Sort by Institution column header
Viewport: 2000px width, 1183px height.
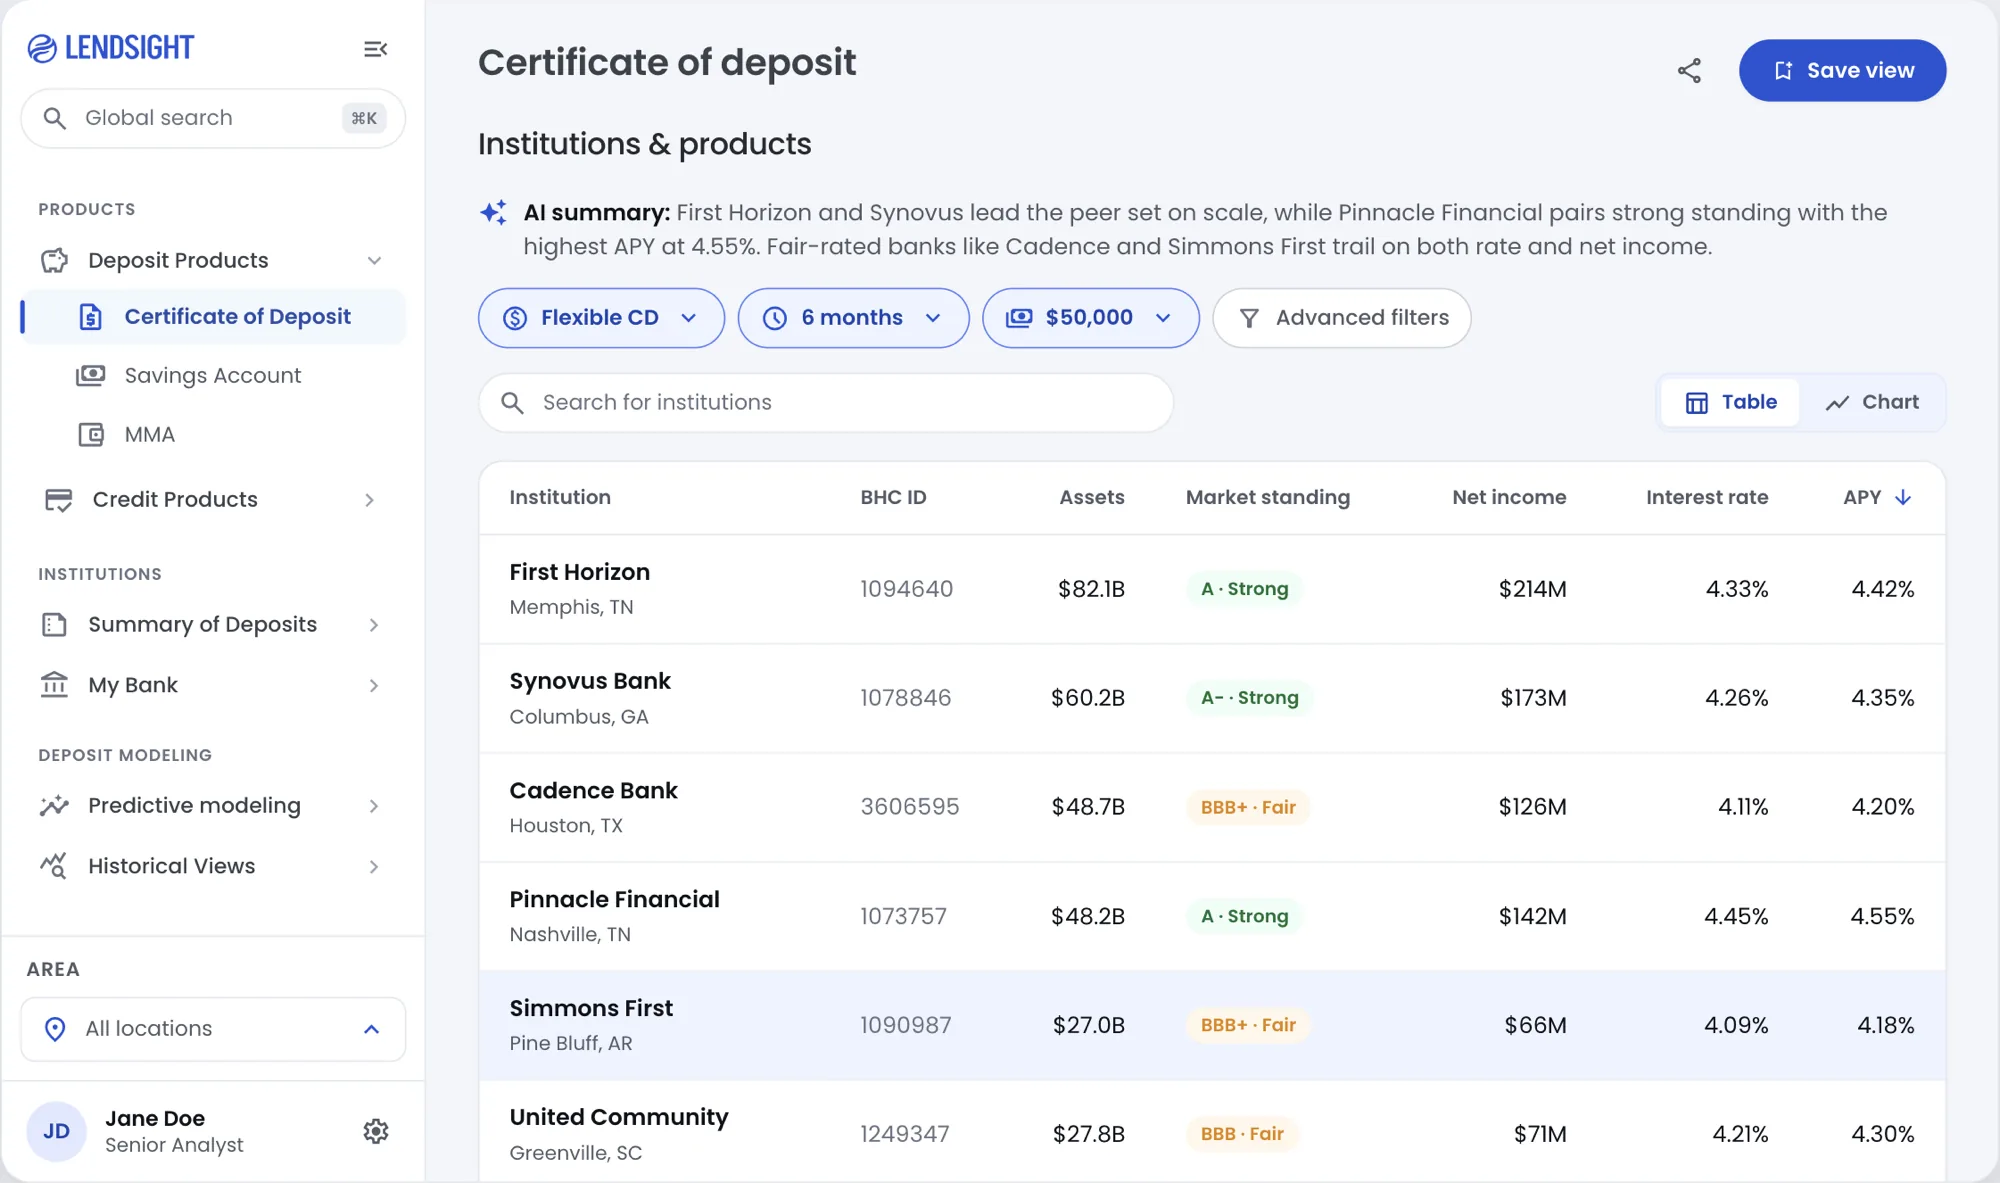tap(560, 497)
